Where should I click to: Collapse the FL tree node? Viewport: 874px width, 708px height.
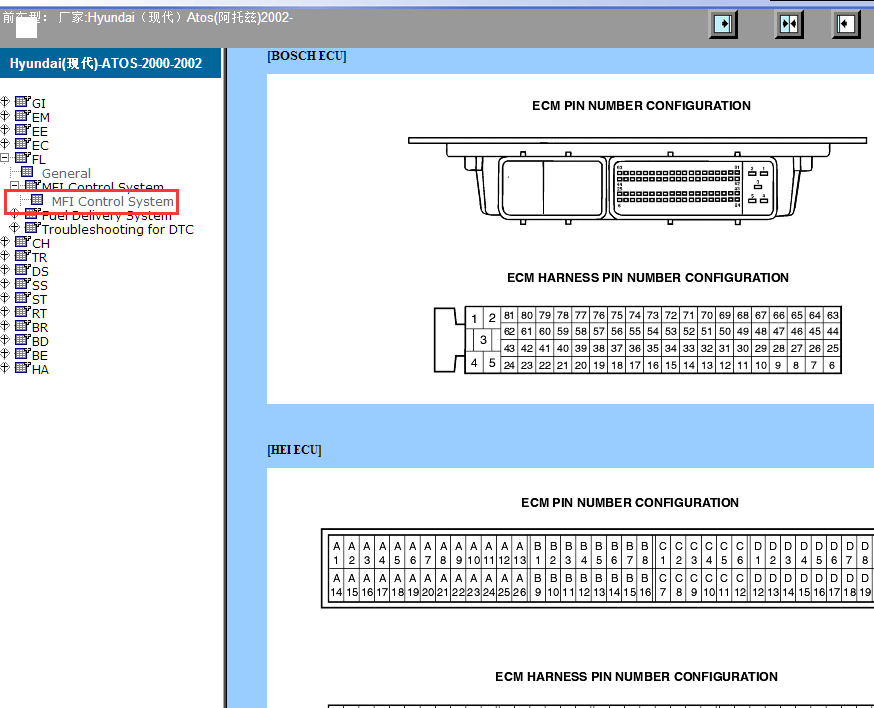tap(5, 158)
